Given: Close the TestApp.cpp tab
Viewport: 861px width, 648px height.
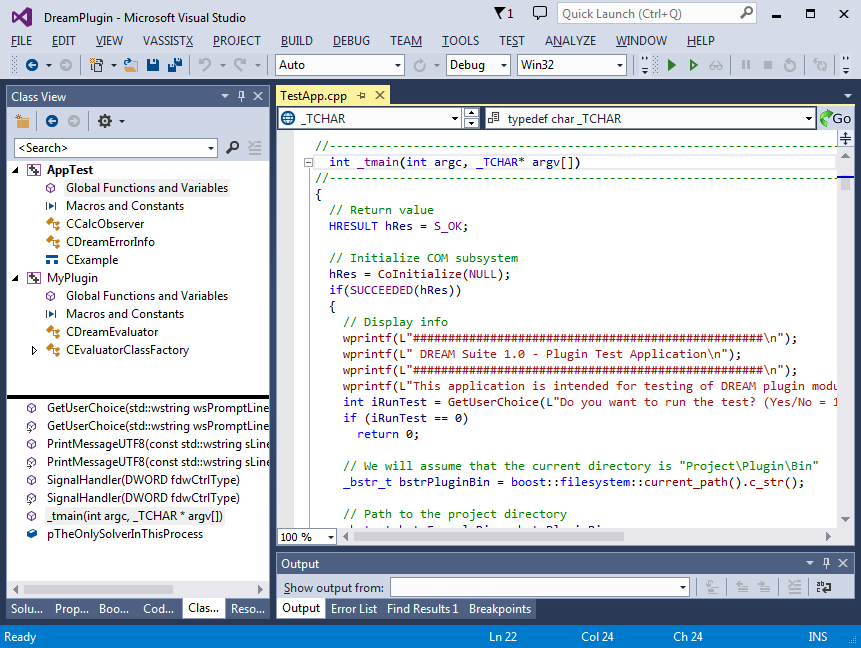Looking at the screenshot, I should coord(379,96).
